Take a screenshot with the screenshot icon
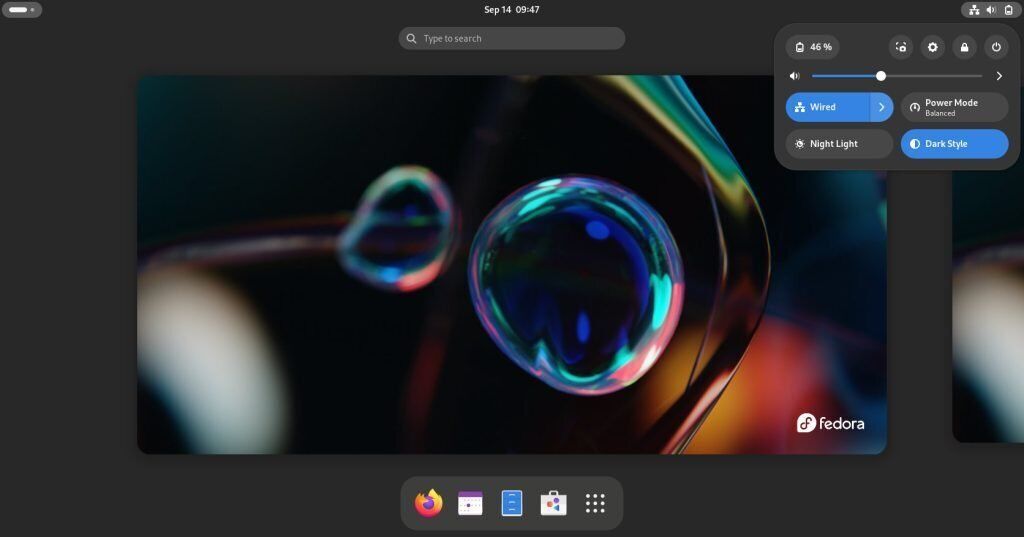Image resolution: width=1024 pixels, height=537 pixels. [901, 47]
